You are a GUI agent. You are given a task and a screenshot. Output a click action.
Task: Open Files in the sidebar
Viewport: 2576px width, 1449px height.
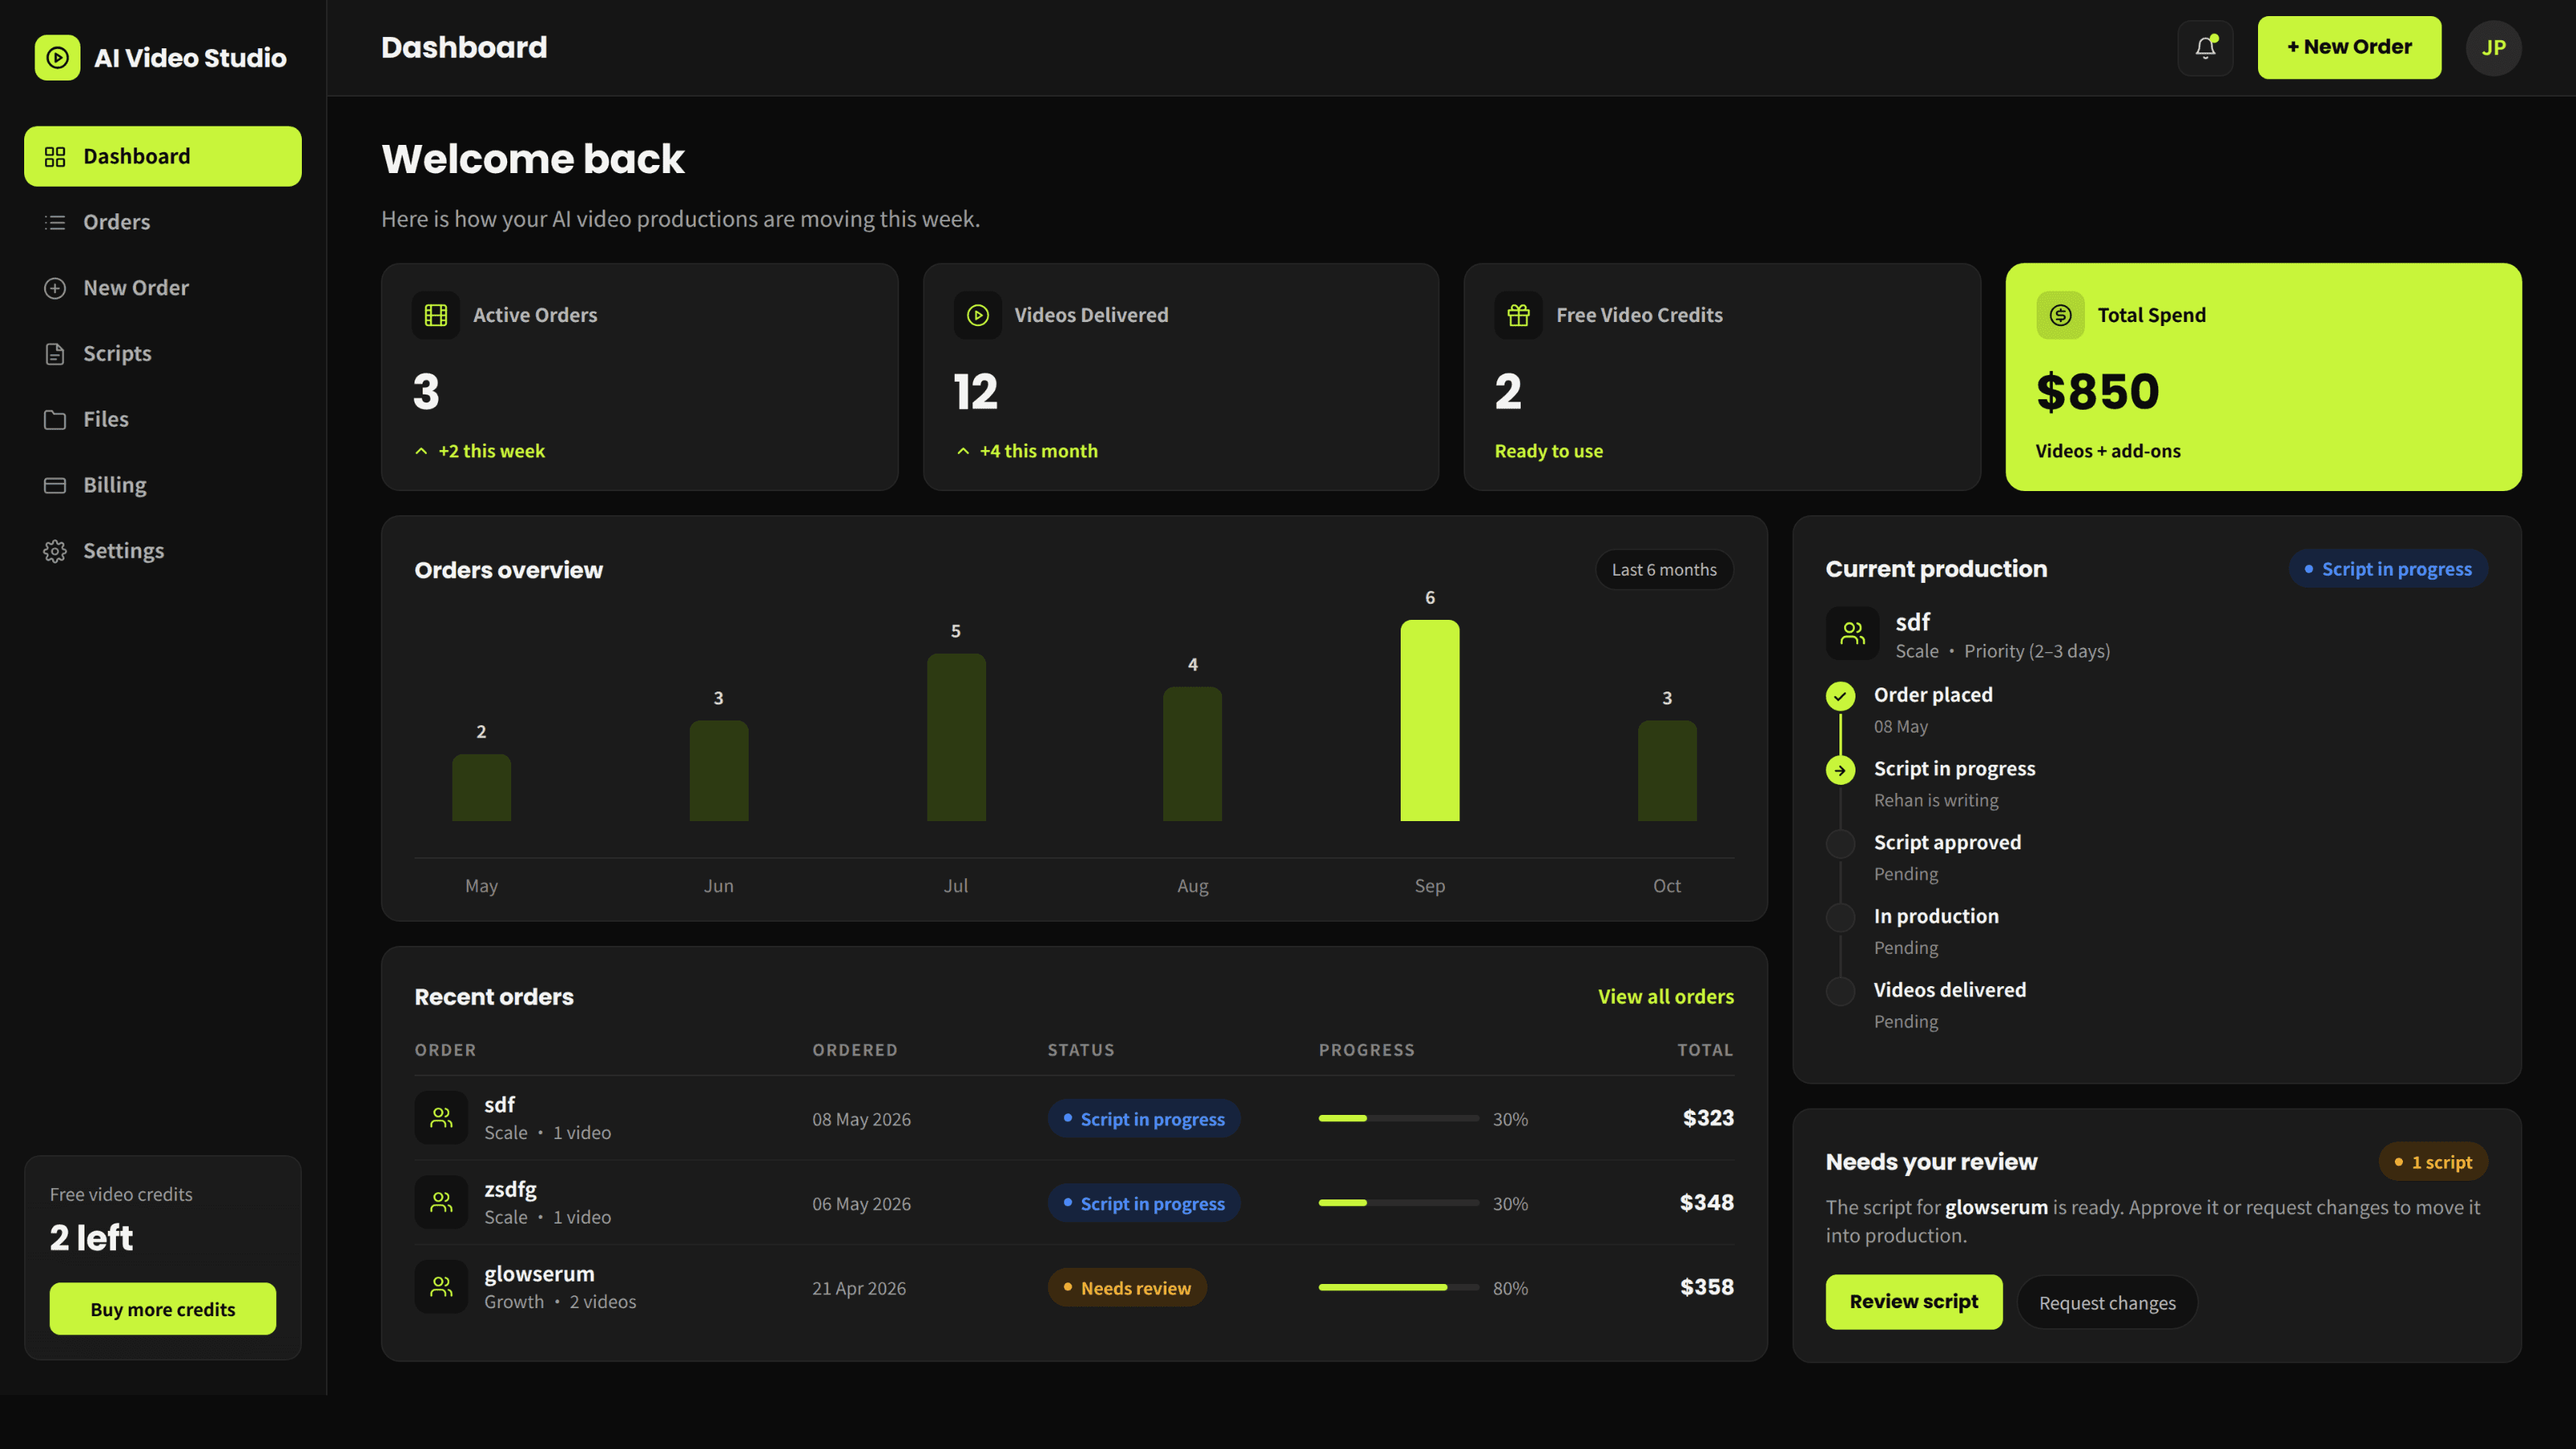[163, 419]
